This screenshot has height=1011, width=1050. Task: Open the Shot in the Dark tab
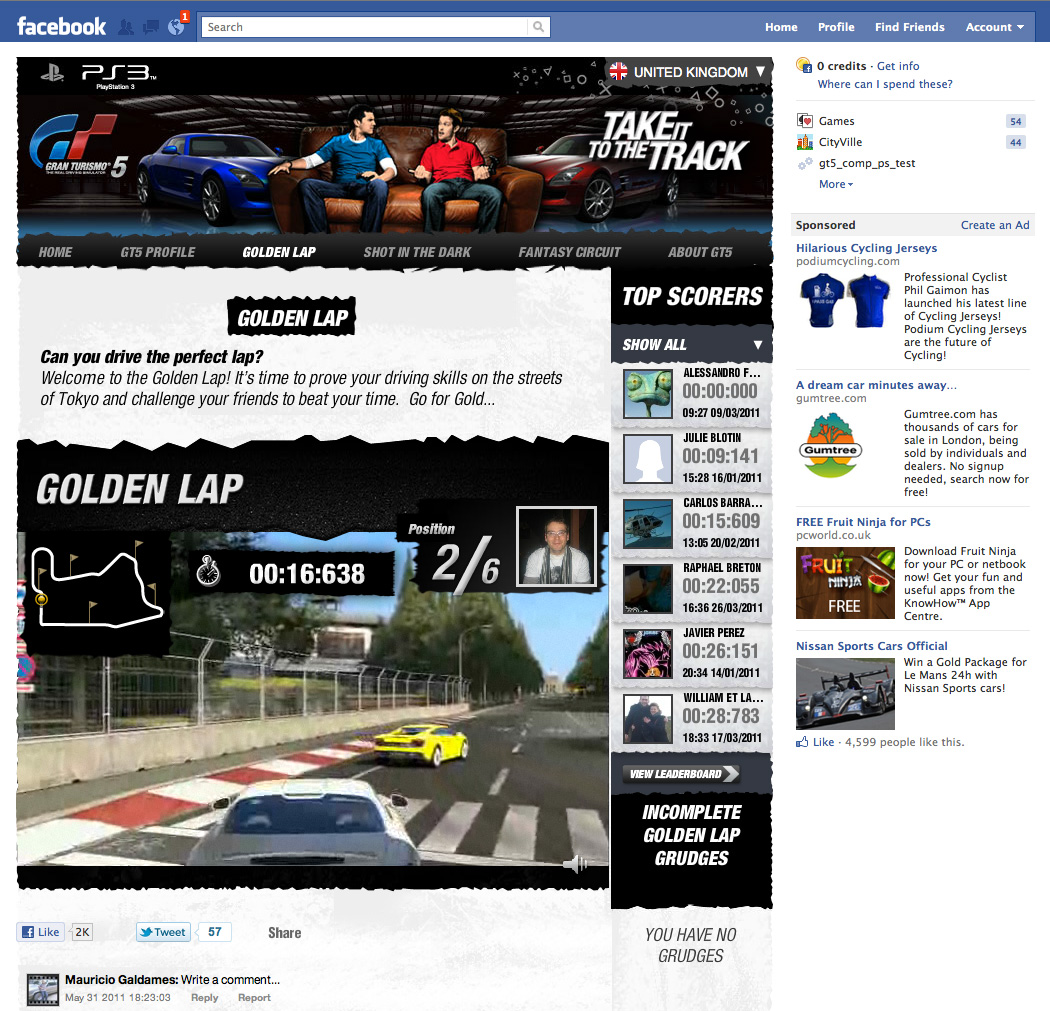click(x=417, y=252)
